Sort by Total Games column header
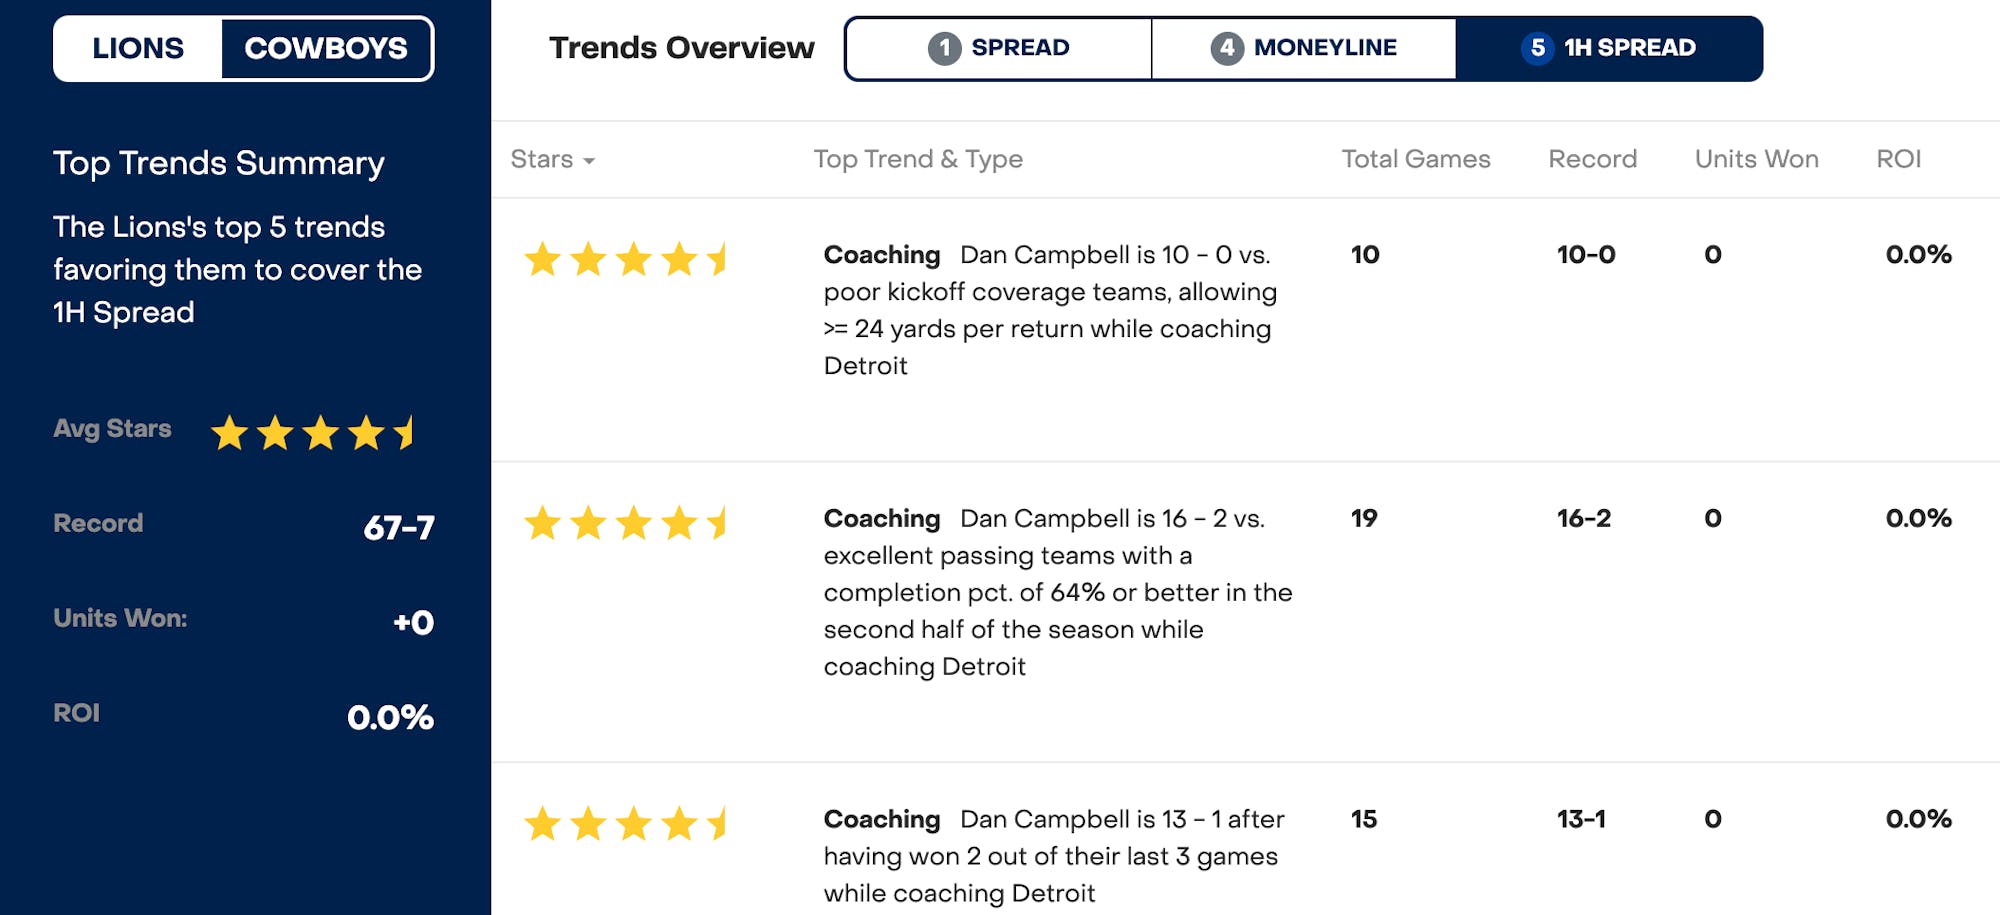The image size is (2000, 915). [1415, 159]
